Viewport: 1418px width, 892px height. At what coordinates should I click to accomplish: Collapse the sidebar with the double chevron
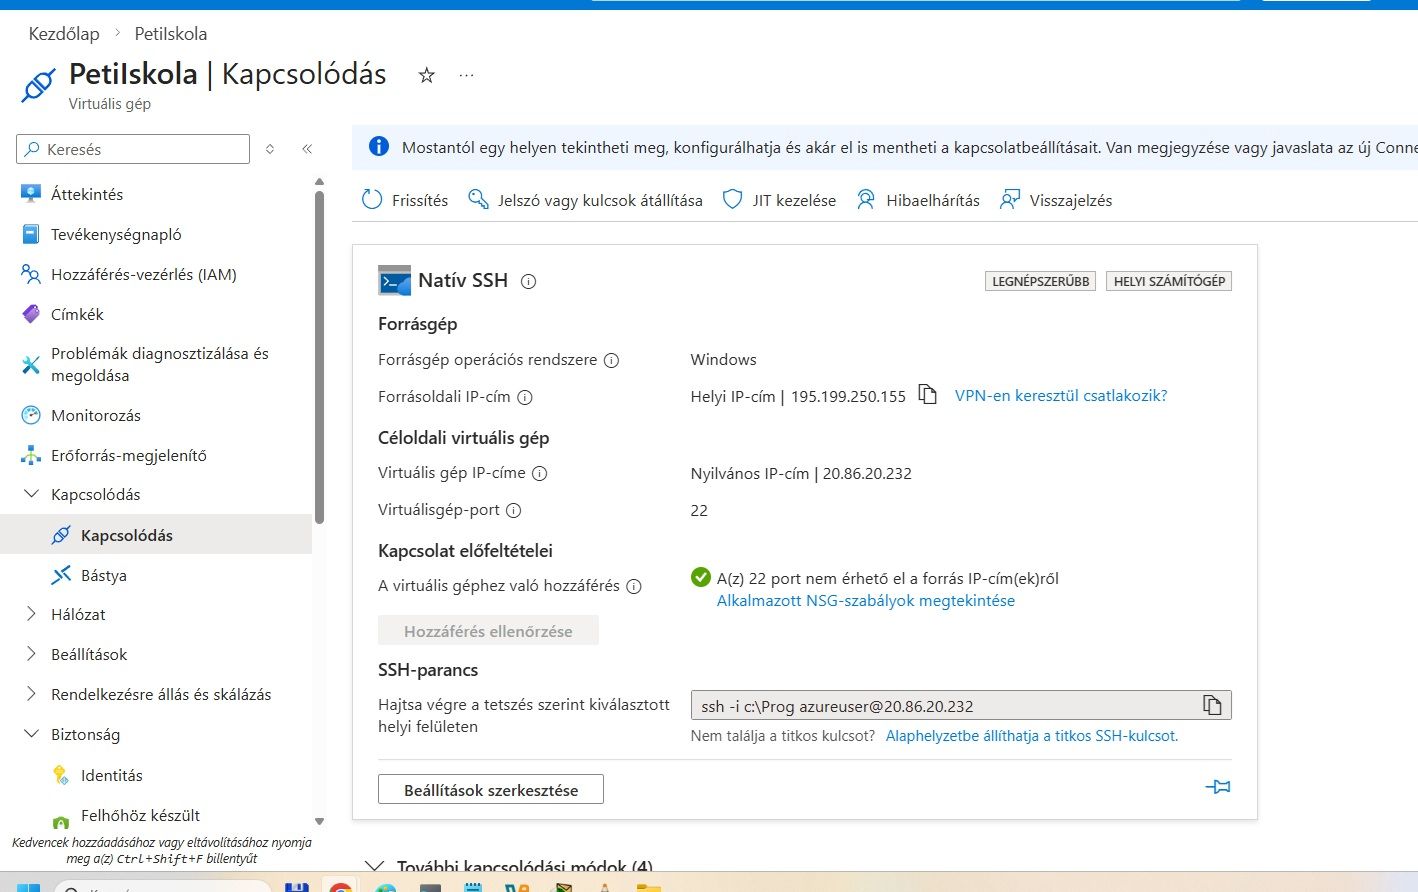(x=307, y=149)
